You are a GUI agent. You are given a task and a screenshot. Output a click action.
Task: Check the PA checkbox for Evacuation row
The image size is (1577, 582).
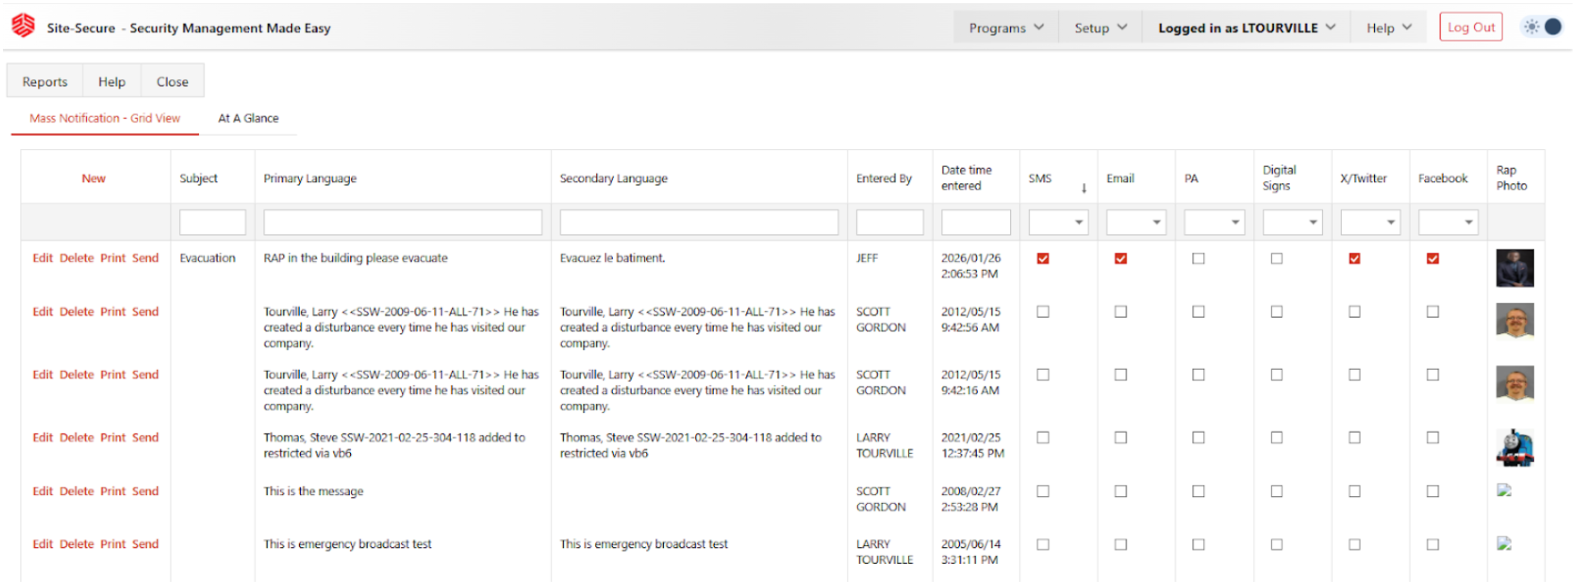click(1198, 259)
